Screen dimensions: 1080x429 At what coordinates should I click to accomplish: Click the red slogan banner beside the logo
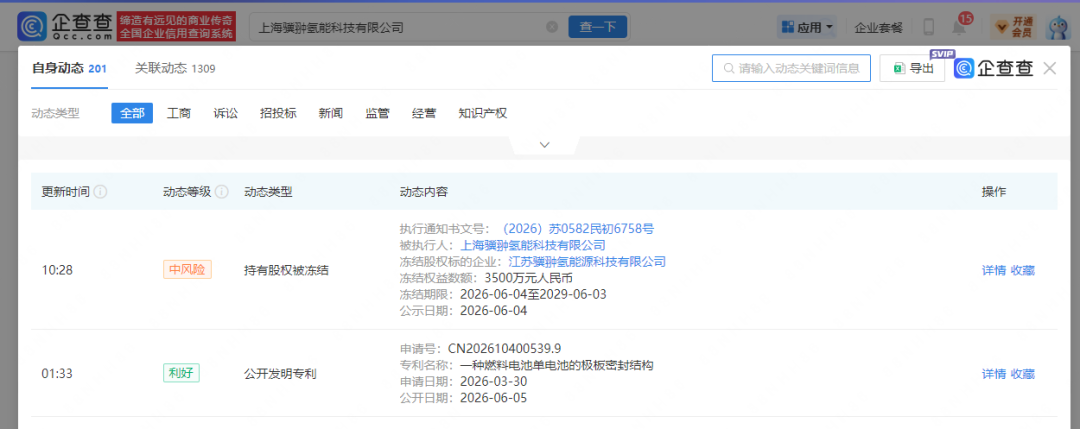coord(176,27)
